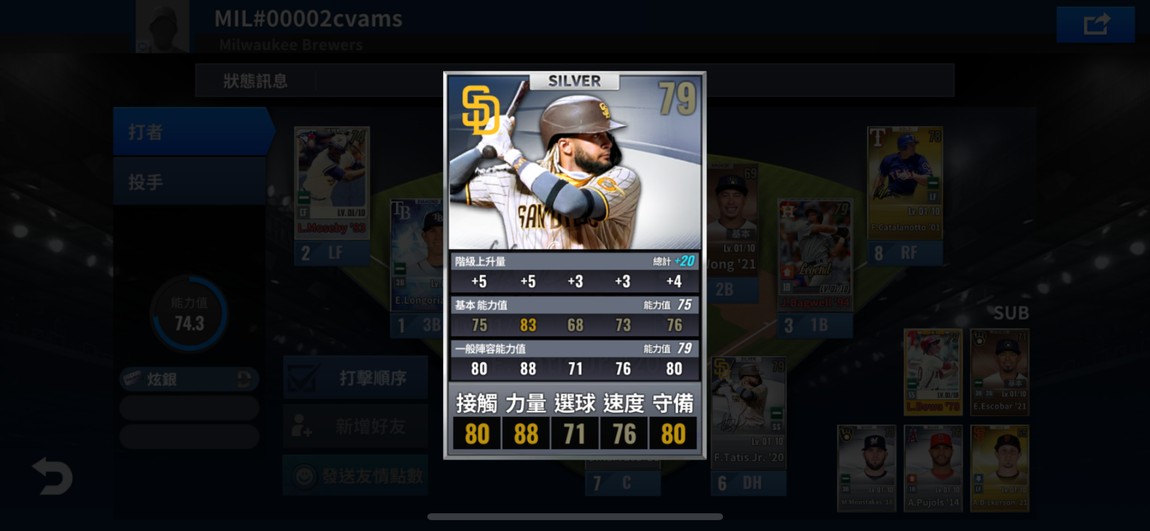The height and width of the screenshot is (531, 1150).
Task: Tap the refresh icon beside 炫銀
Action: coord(247,379)
